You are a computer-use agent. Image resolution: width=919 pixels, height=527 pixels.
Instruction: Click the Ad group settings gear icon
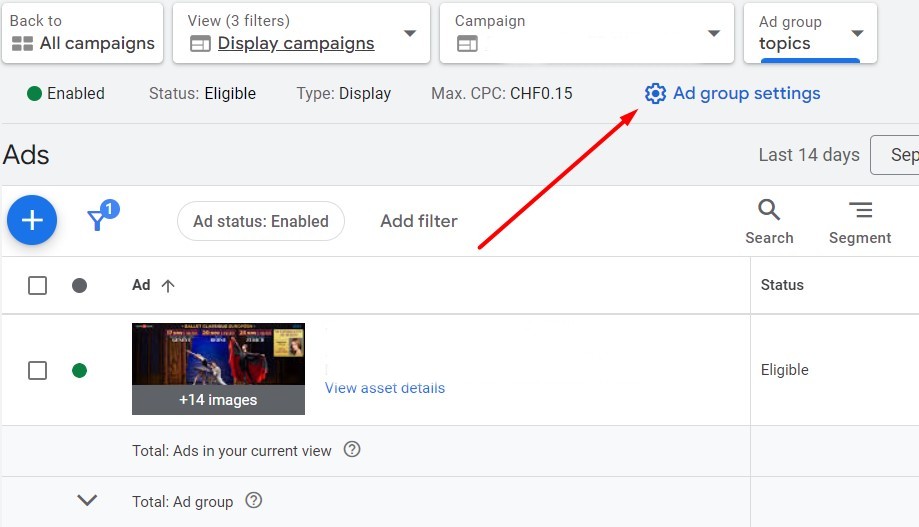tap(655, 94)
